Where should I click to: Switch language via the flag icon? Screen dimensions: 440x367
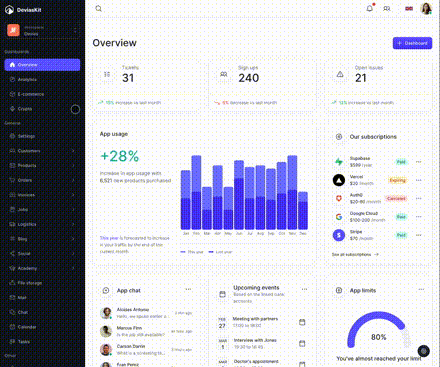pos(409,8)
